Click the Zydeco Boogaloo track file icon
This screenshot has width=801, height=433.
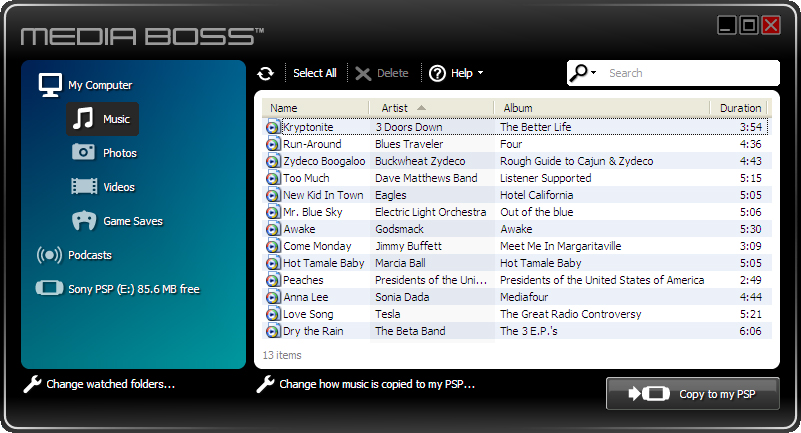(x=273, y=161)
